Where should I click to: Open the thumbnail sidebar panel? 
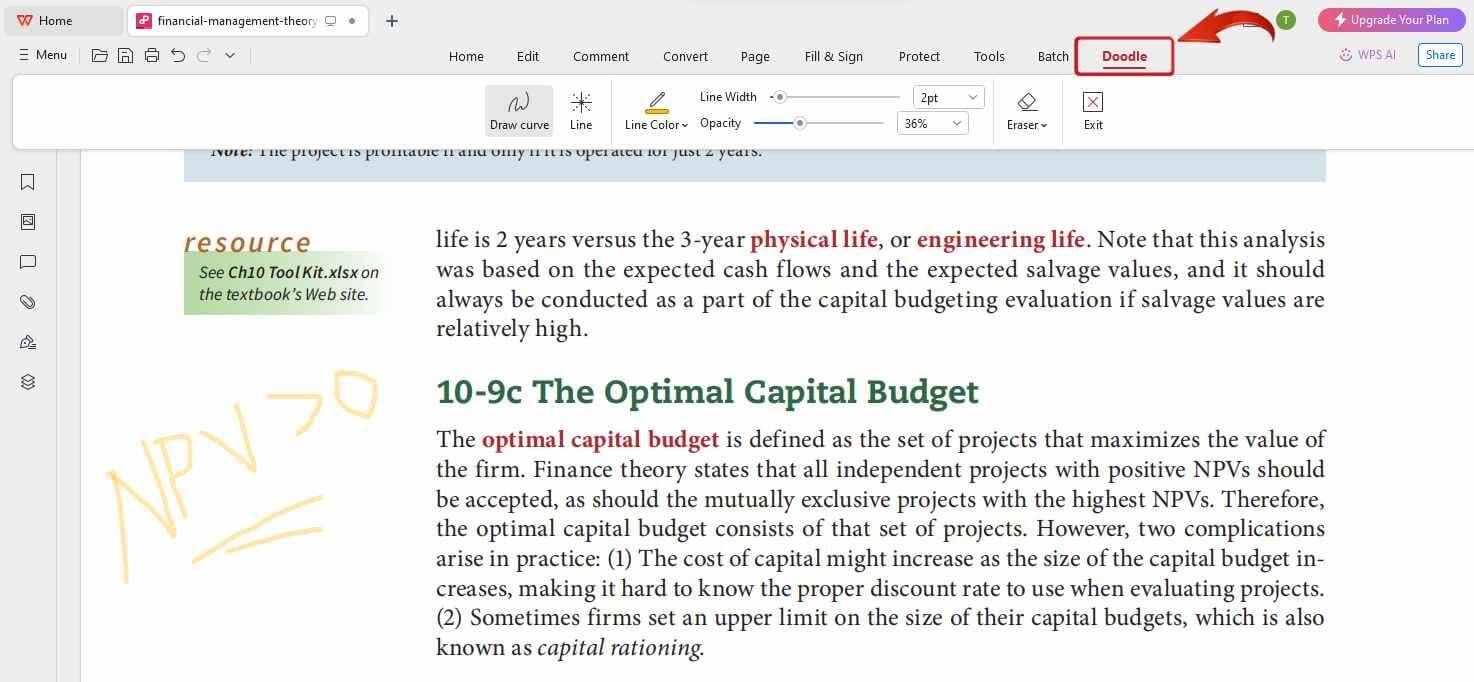click(x=28, y=222)
